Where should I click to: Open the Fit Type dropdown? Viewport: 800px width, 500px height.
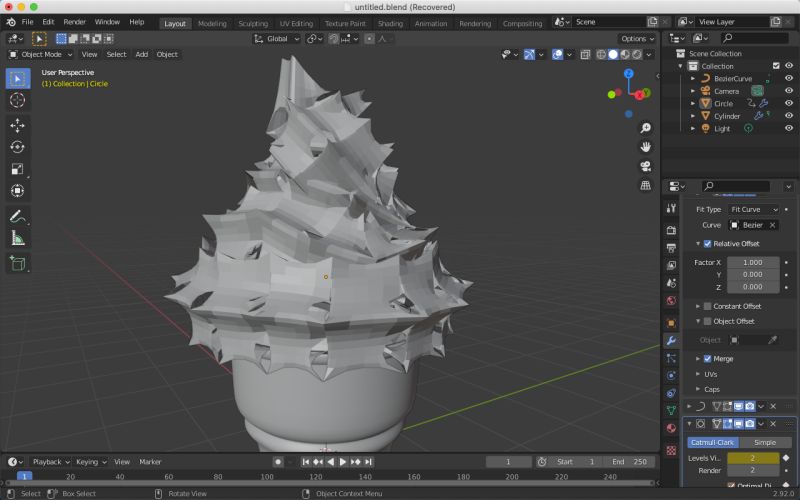pyautogui.click(x=753, y=210)
